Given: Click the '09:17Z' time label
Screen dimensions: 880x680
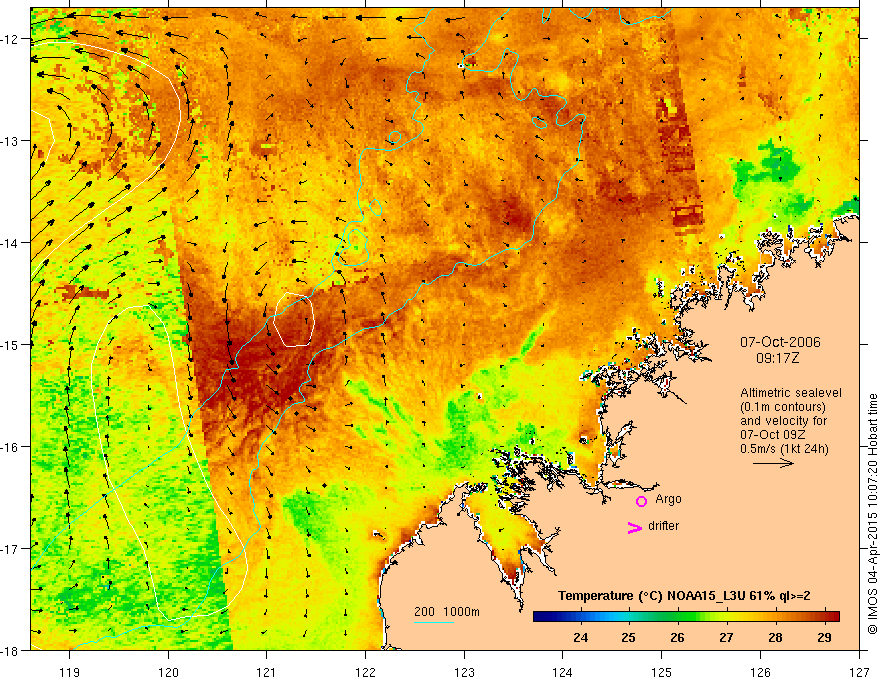Looking at the screenshot, I should pos(777,358).
